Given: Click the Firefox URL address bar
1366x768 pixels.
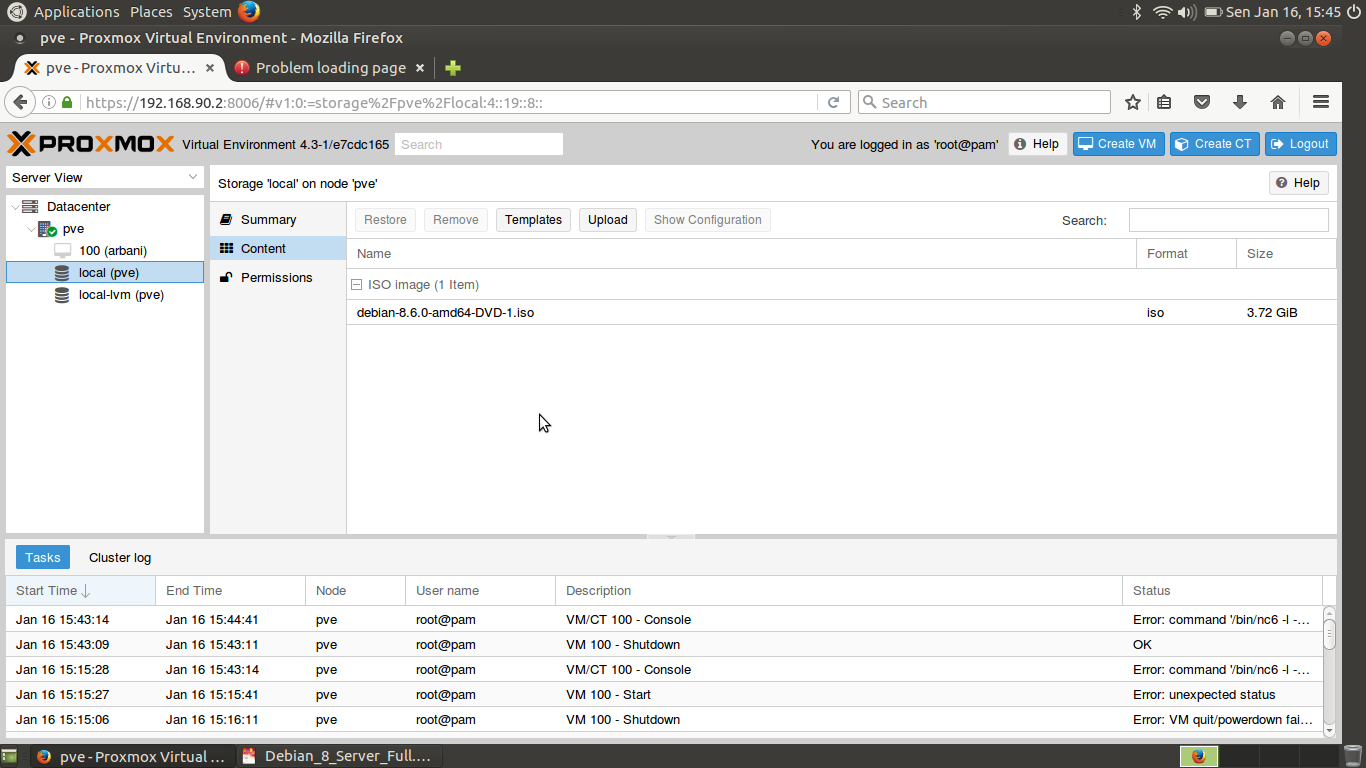Looking at the screenshot, I should click(x=448, y=102).
